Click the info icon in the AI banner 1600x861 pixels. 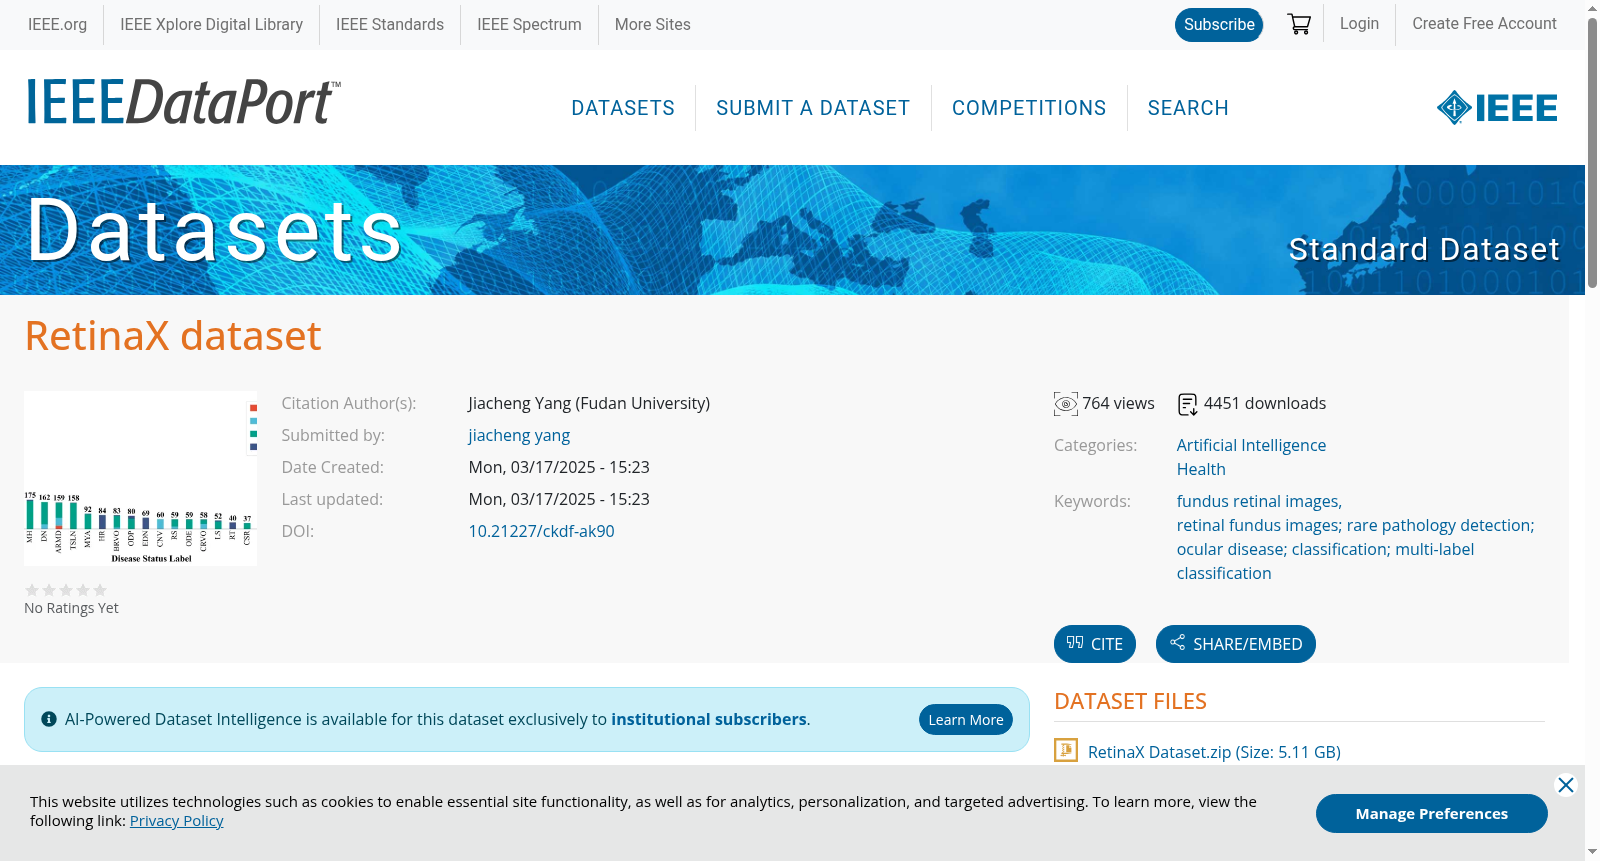[x=49, y=719]
